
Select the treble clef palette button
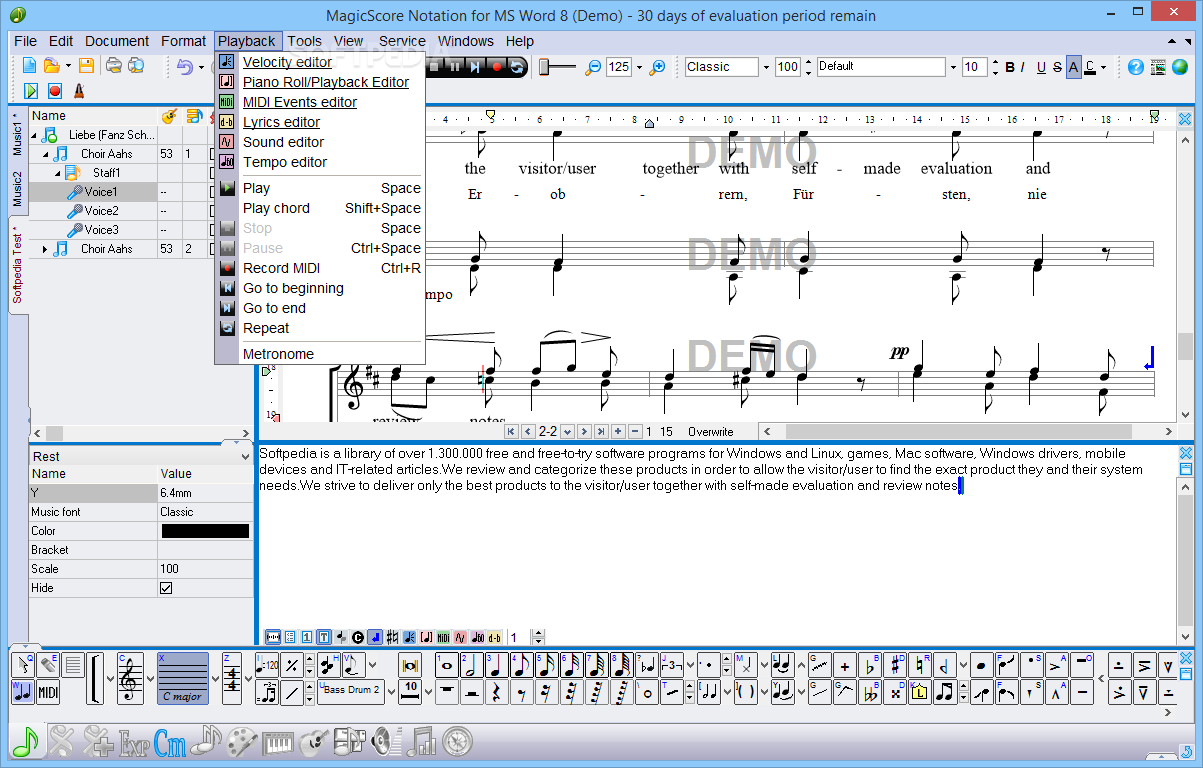coord(130,680)
